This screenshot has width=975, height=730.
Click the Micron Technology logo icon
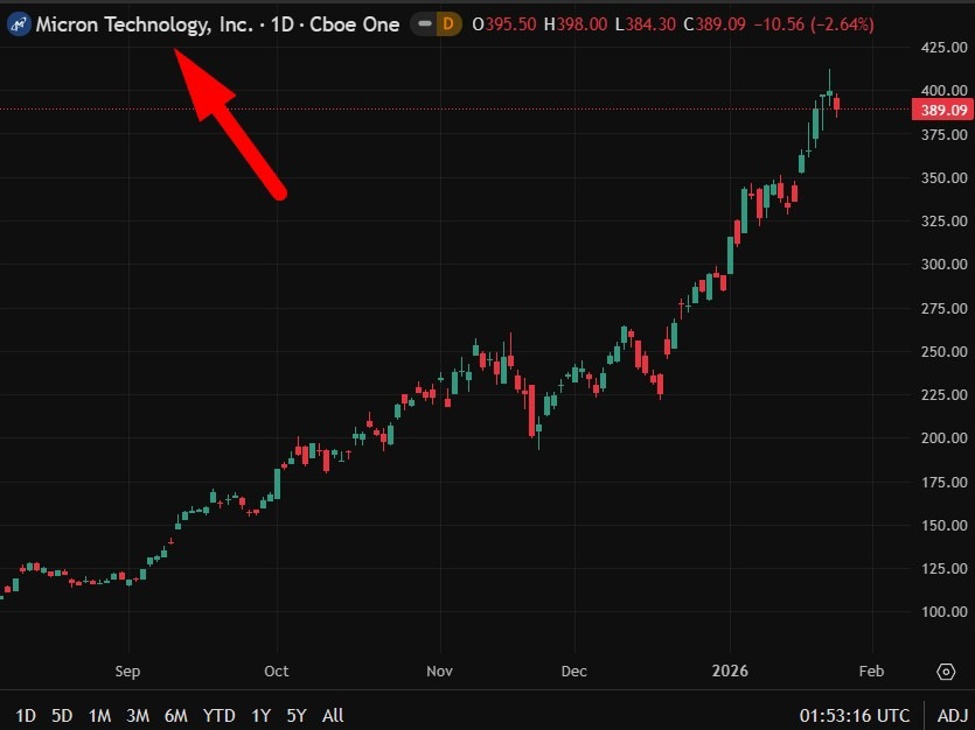19,24
